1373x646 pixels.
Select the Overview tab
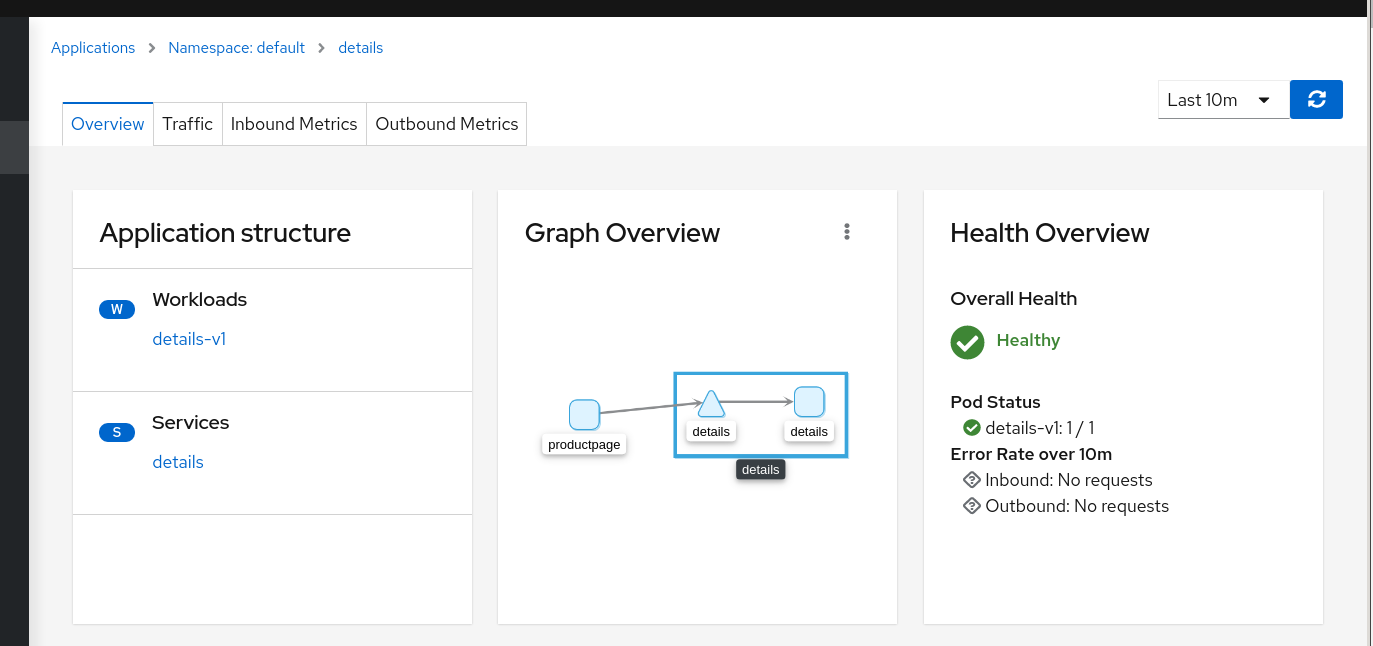[x=108, y=124]
